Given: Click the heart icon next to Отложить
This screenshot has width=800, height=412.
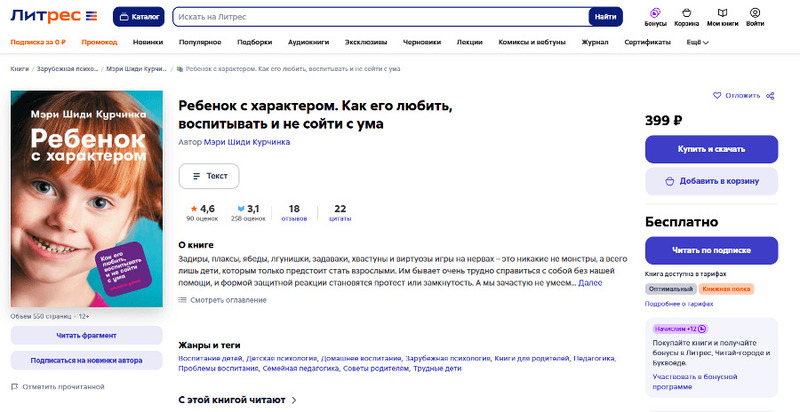Looking at the screenshot, I should [717, 95].
